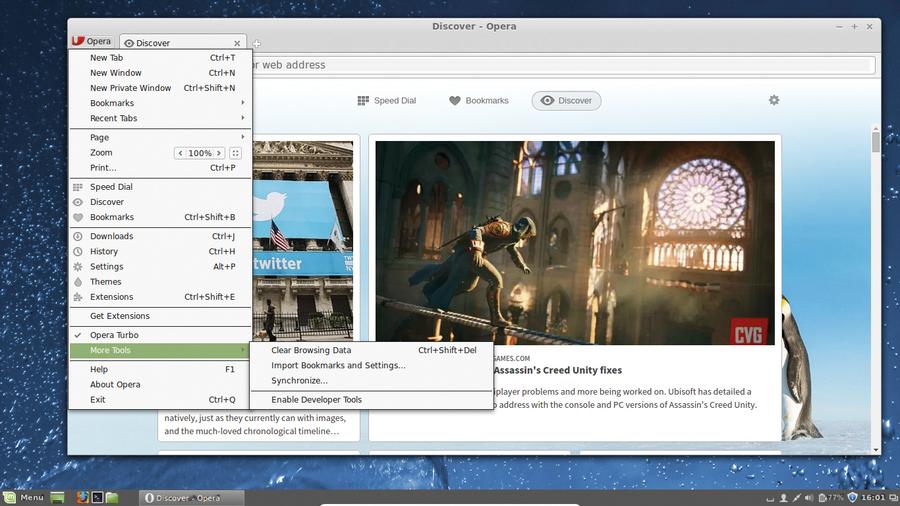Click the 100% zoom value
This screenshot has width=900, height=506.
click(x=200, y=153)
